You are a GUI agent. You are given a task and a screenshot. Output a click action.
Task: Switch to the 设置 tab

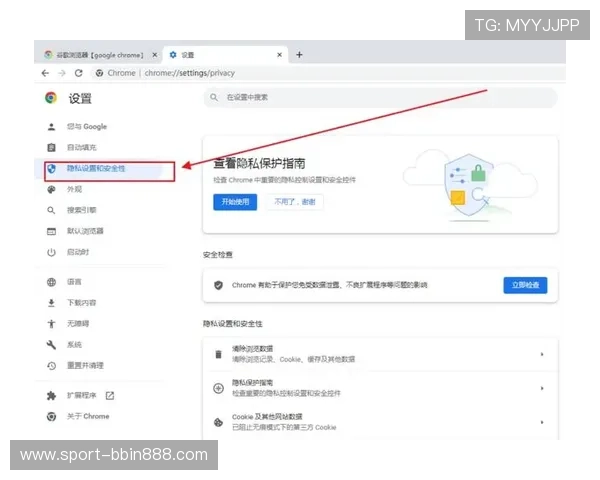tap(226, 55)
